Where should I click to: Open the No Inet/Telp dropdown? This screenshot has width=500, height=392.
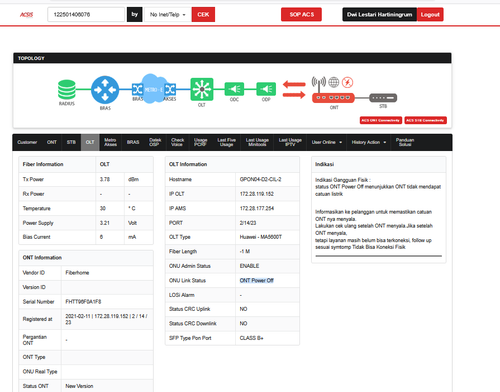(168, 15)
